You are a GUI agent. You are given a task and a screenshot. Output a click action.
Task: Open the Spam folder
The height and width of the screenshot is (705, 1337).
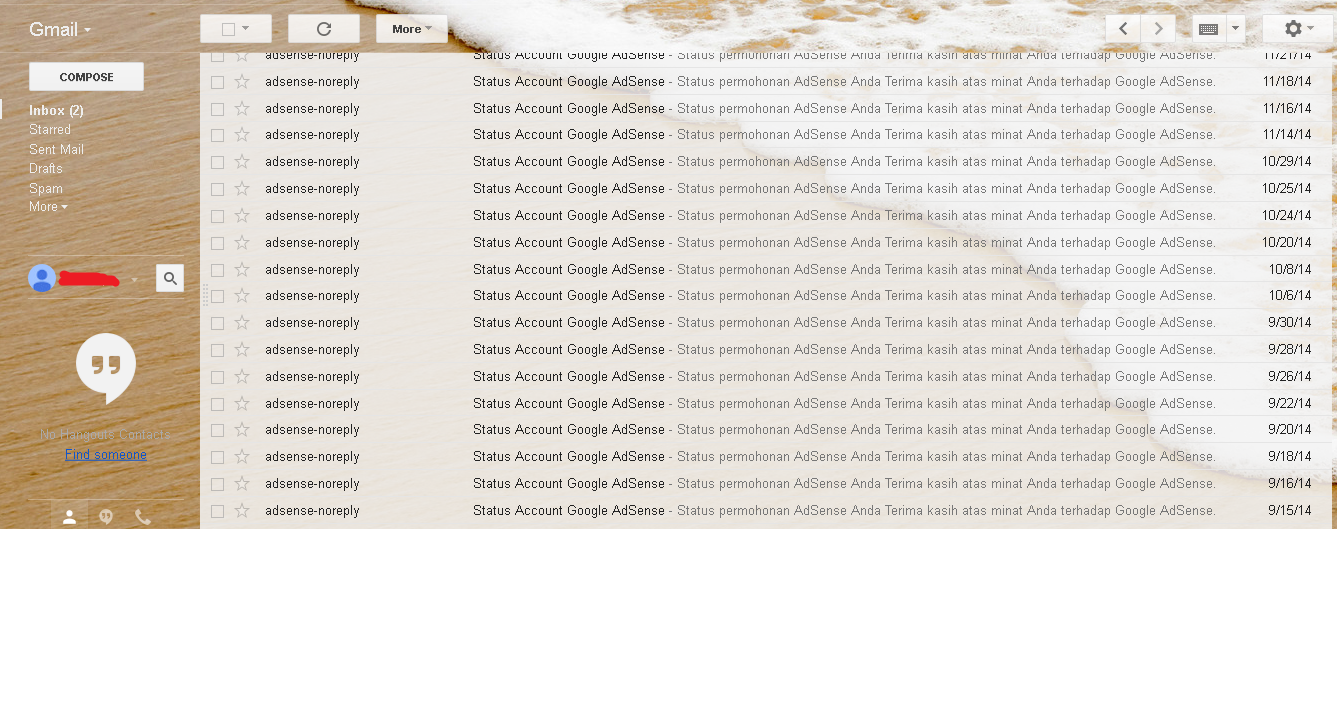46,188
